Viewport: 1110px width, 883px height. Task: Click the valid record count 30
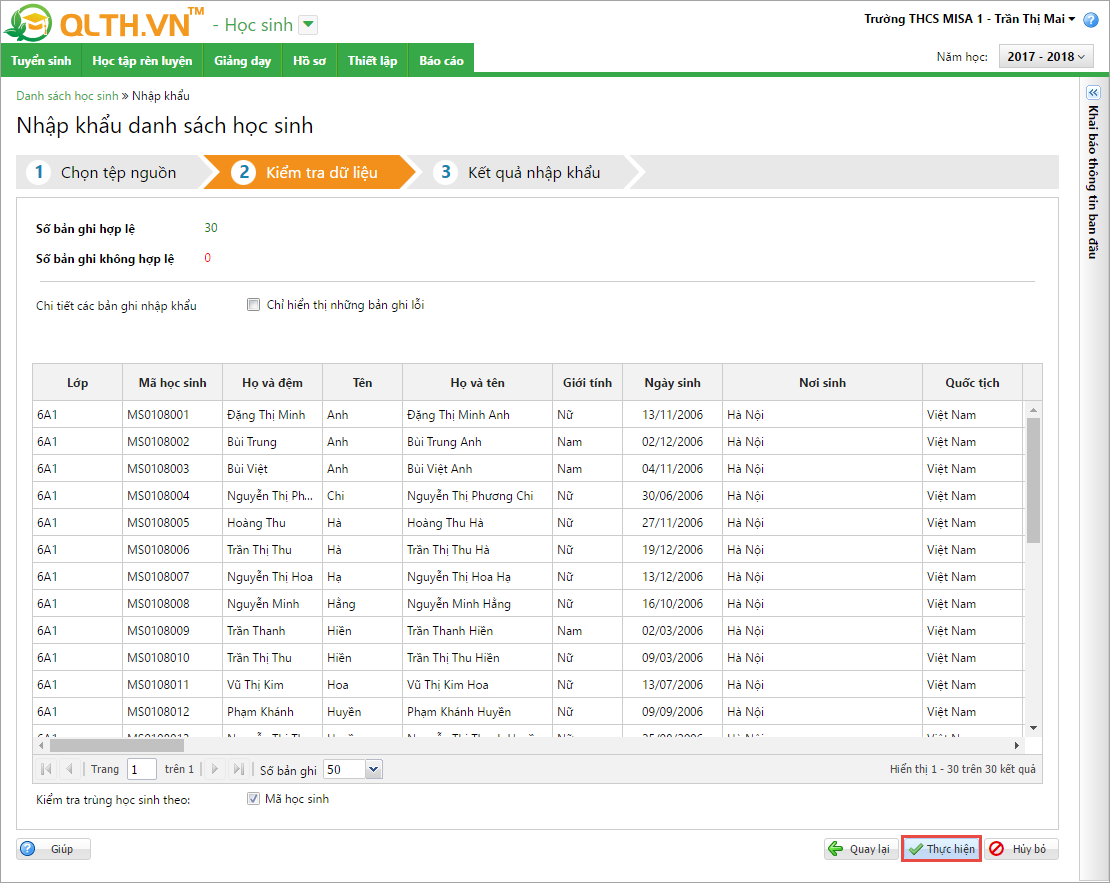coord(211,228)
